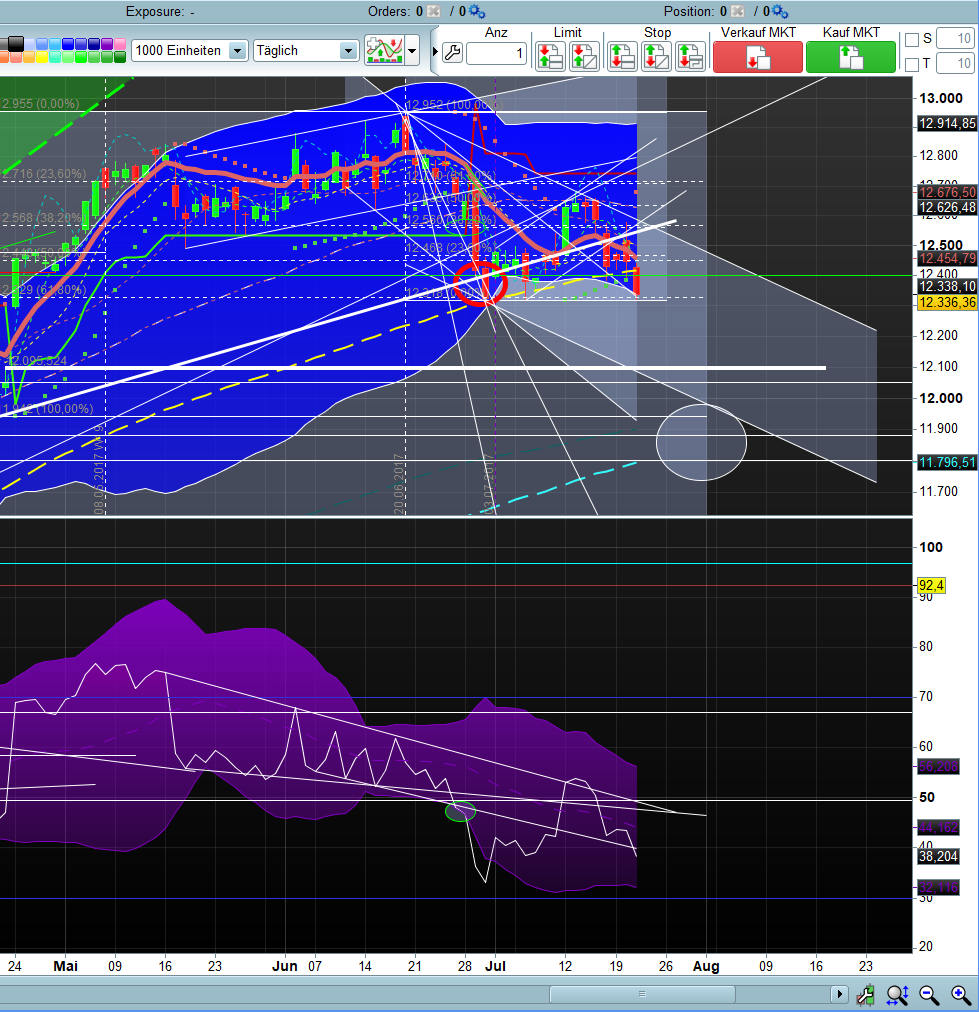
Task: Sell at market with Verkauf MKT
Action: (758, 57)
